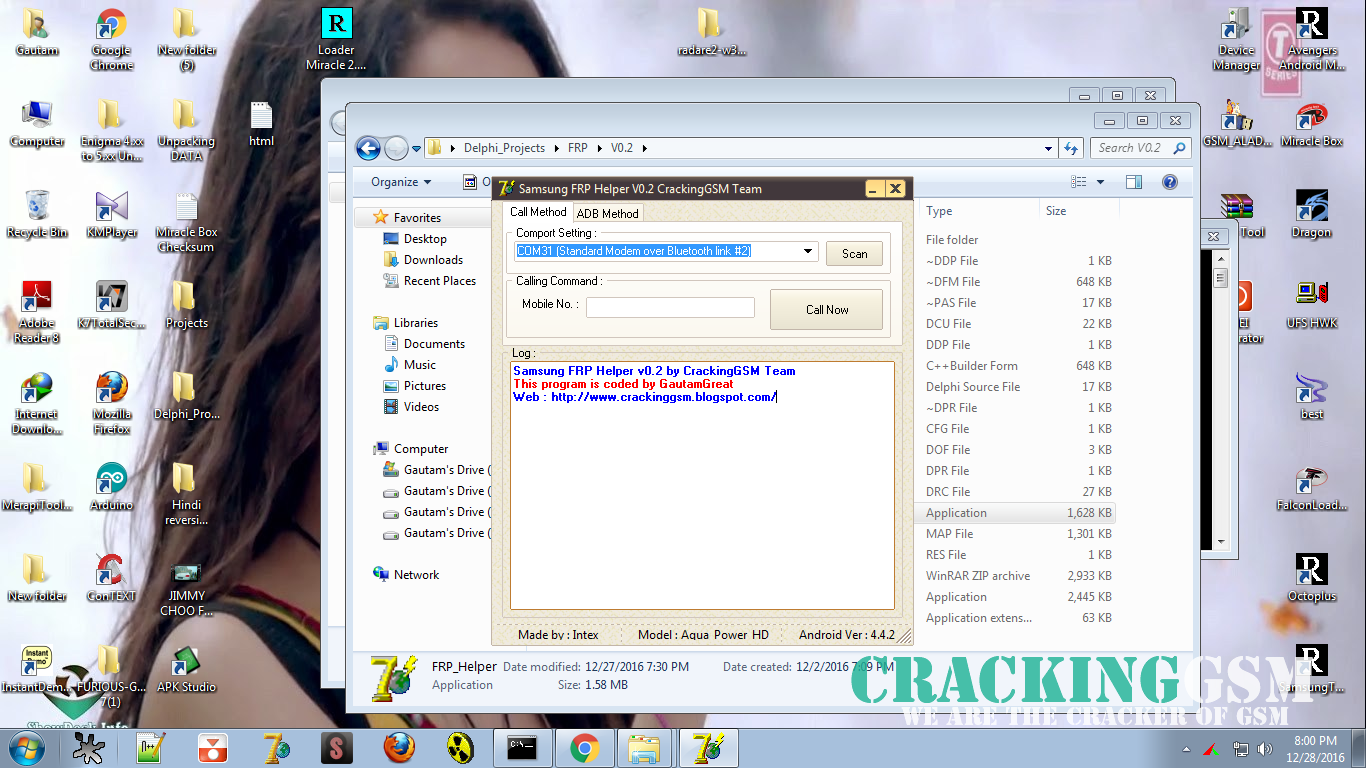
Task: Select the Call Method tab
Action: [x=537, y=212]
